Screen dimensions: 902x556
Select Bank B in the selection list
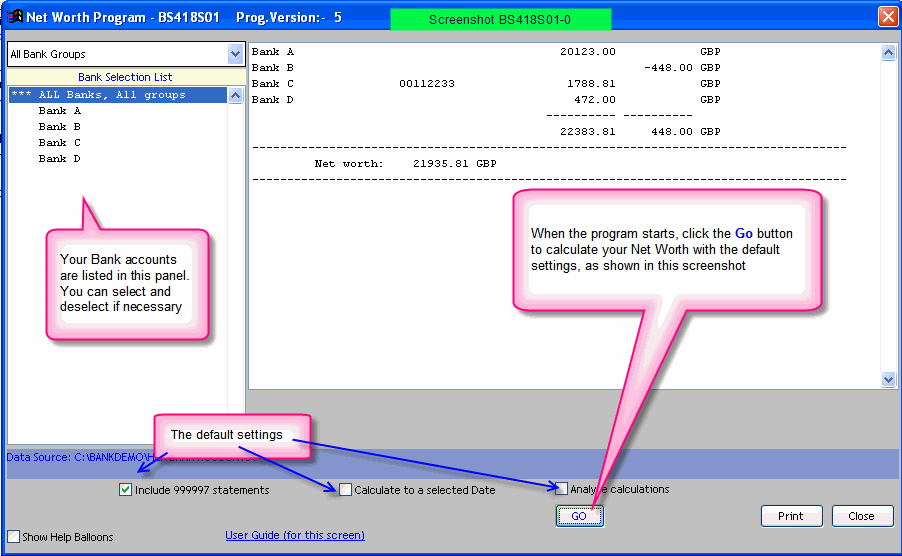pos(60,127)
